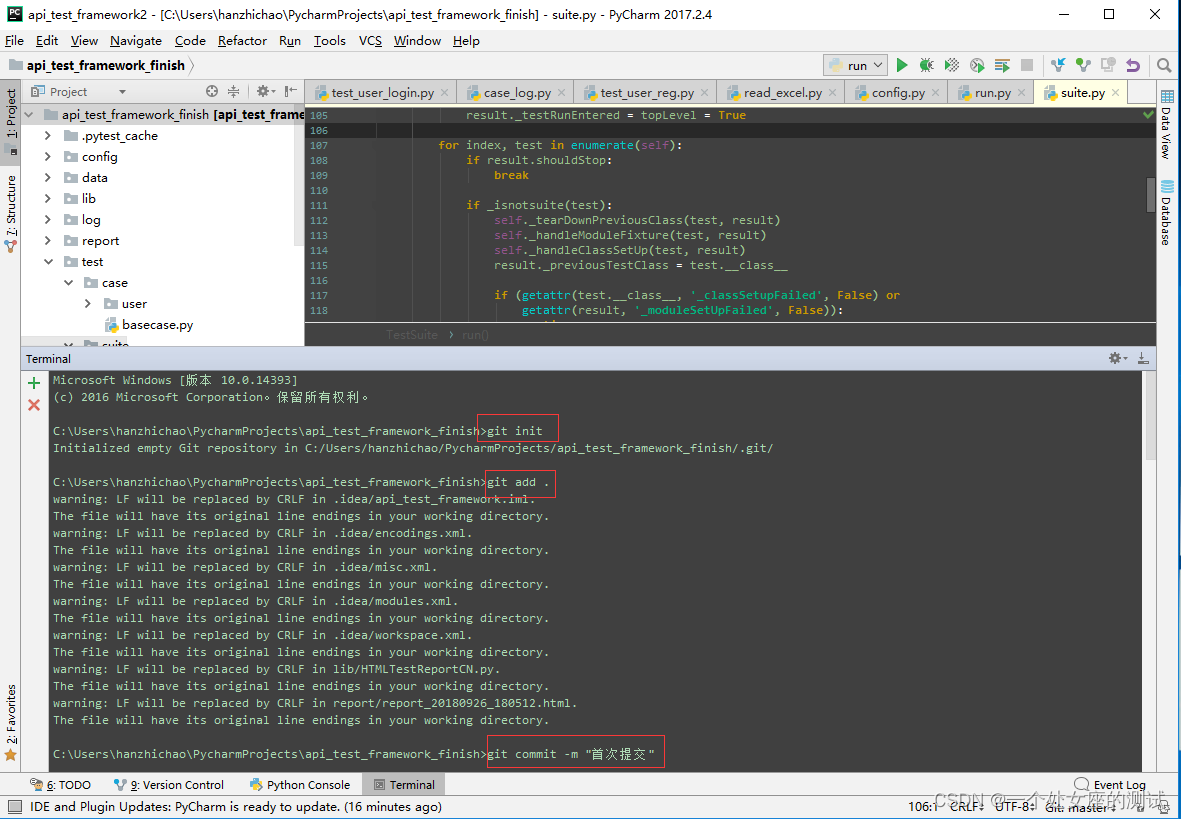This screenshot has height=819, width=1181.
Task: Click Collapse All icon in Project panel
Action: click(x=233, y=91)
